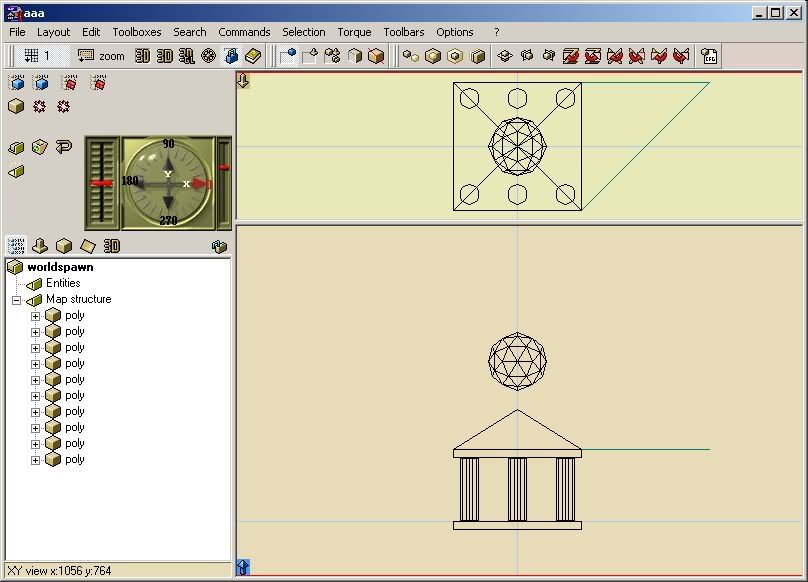Open the Torque menu
This screenshot has height=582, width=808.
[354, 32]
